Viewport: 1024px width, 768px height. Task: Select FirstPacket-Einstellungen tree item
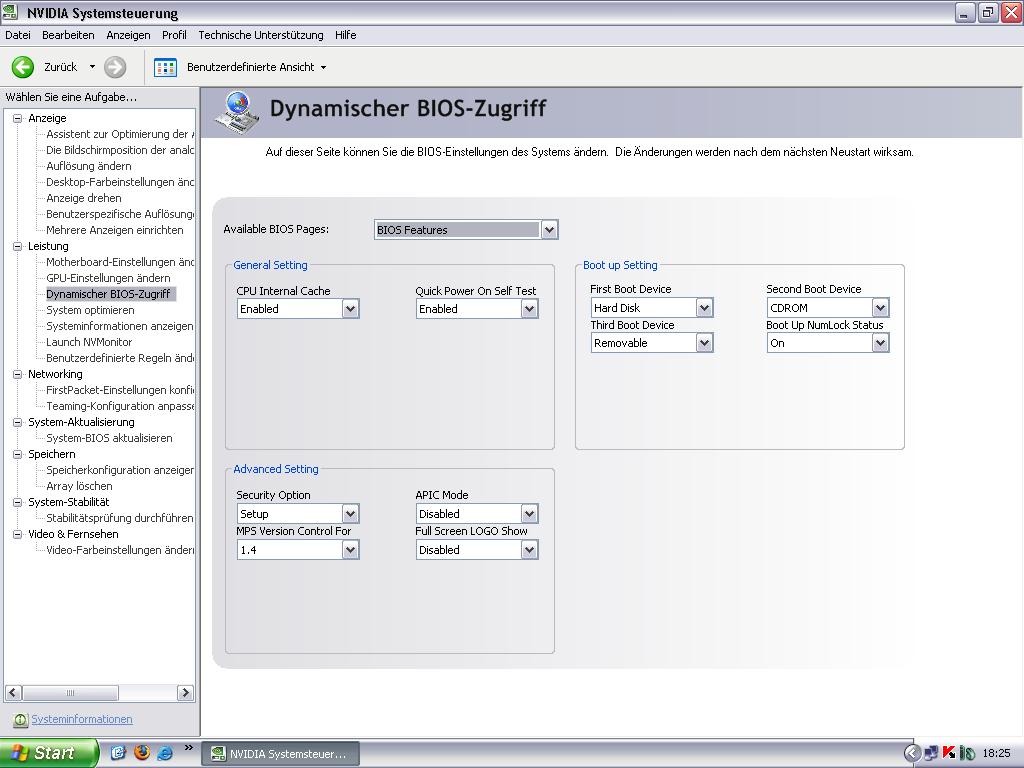[120, 390]
